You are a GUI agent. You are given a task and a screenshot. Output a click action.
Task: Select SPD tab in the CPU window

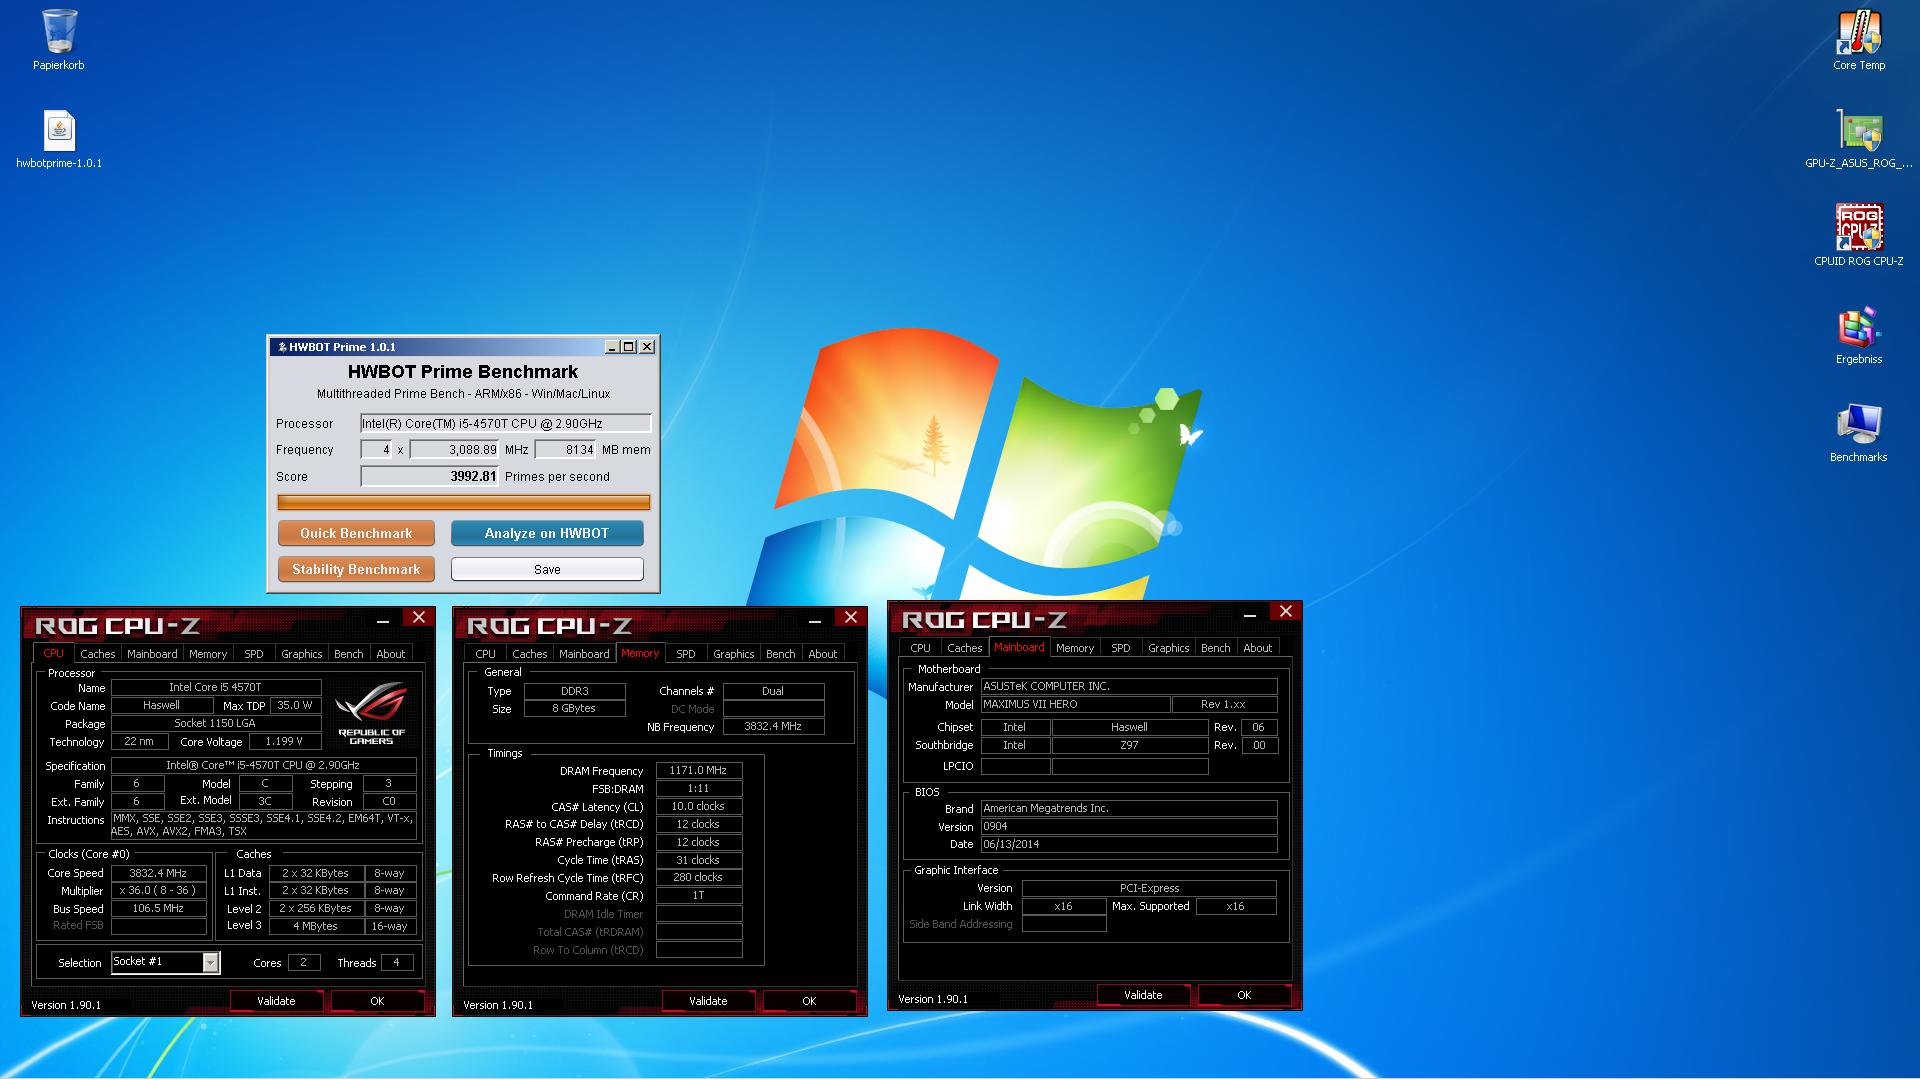(254, 654)
